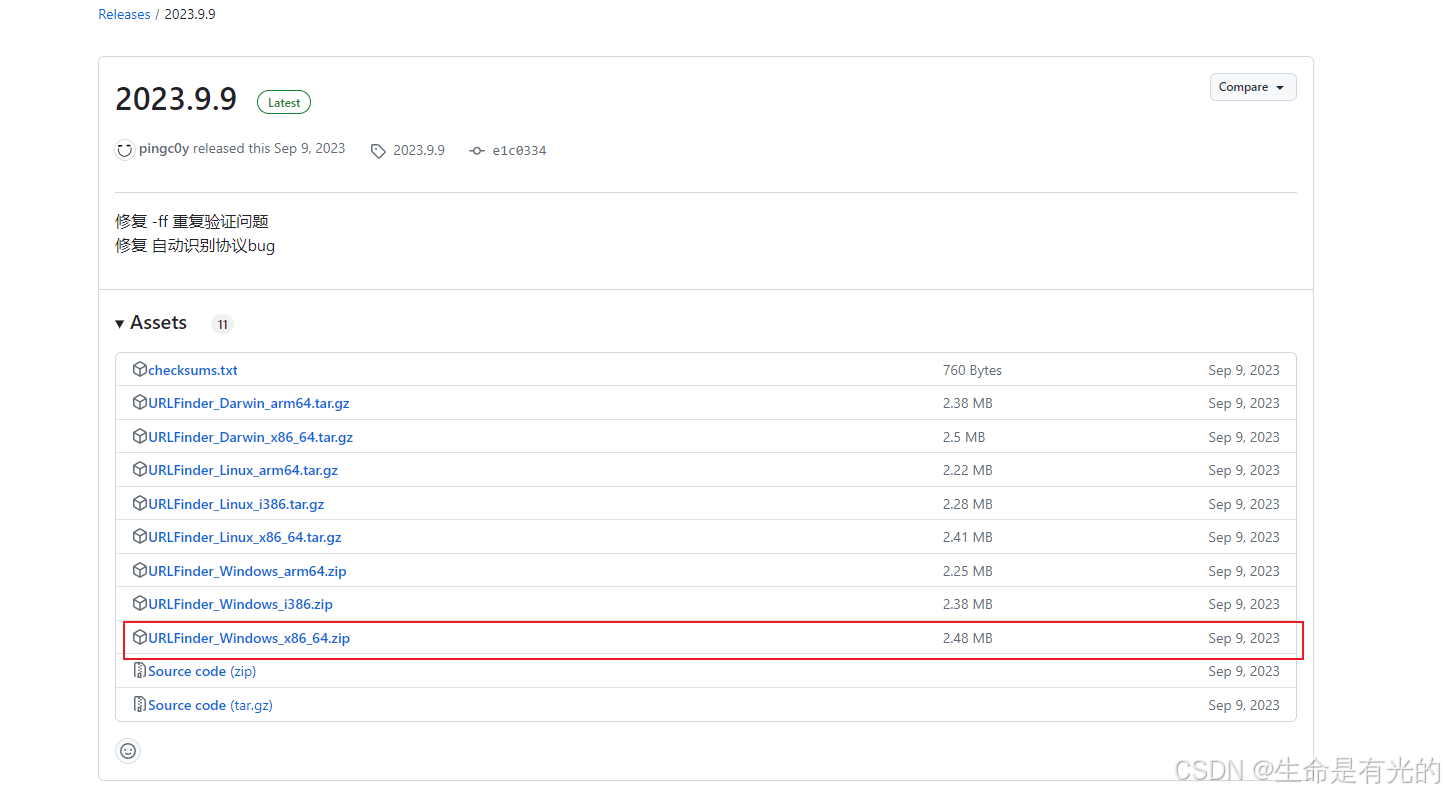The image size is (1445, 796).
Task: Click the emoji reaction smiley icon
Action: [x=128, y=751]
